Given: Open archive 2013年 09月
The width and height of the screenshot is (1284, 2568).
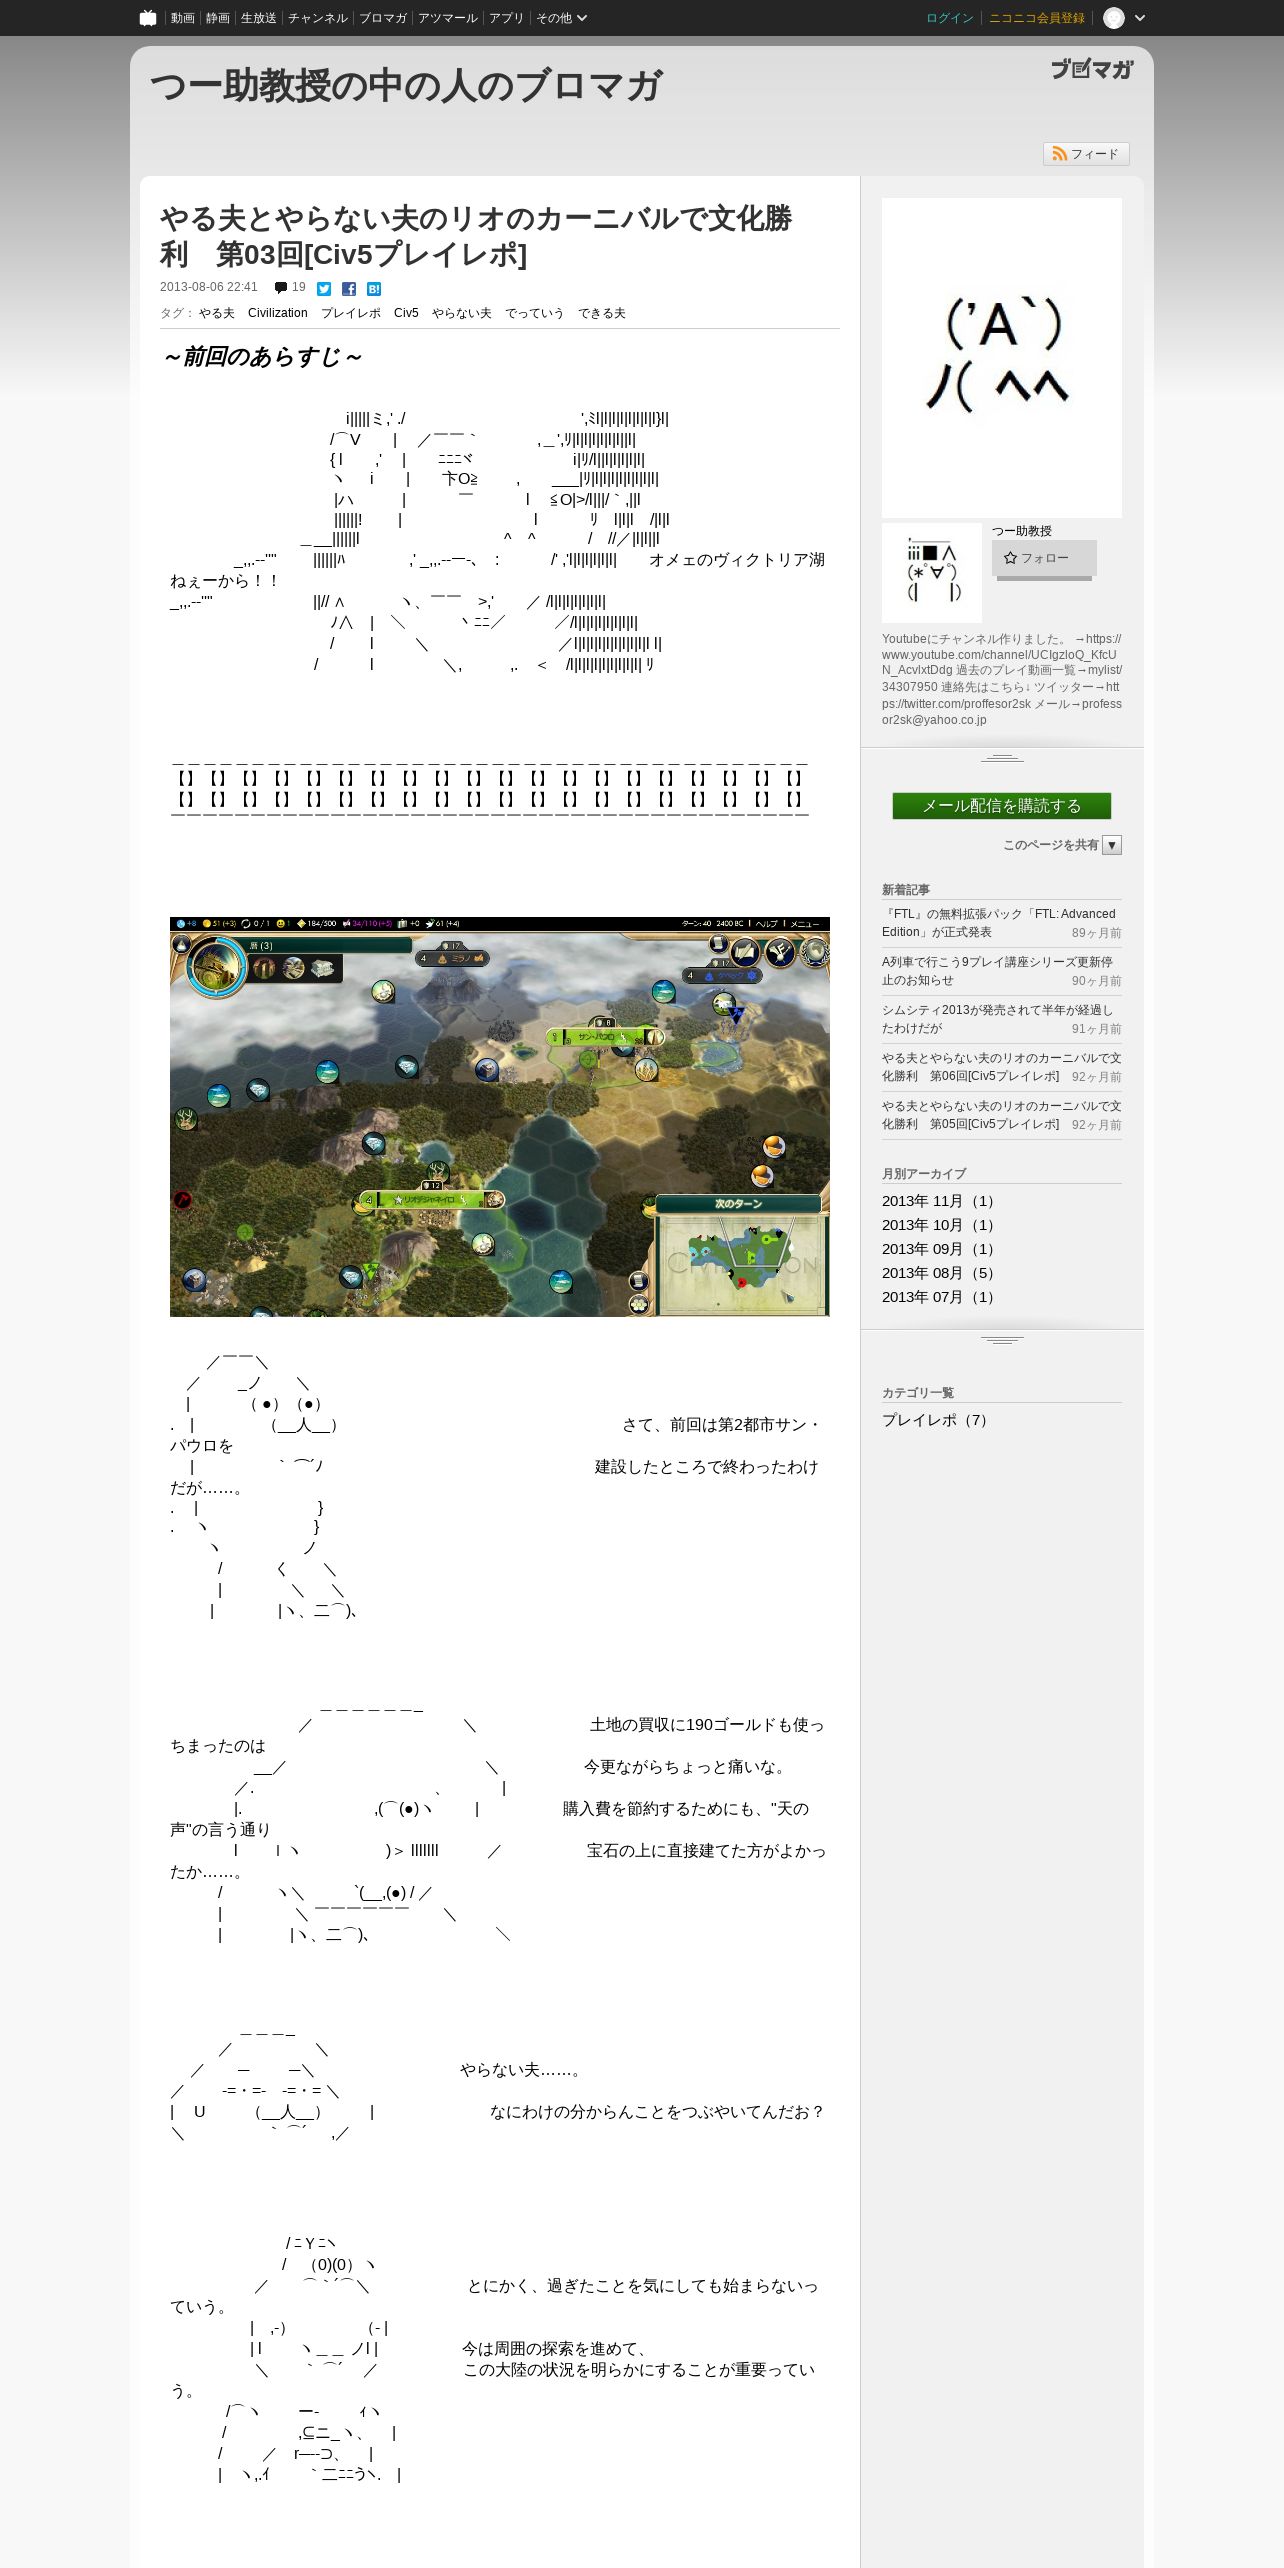Looking at the screenshot, I should click(940, 1249).
